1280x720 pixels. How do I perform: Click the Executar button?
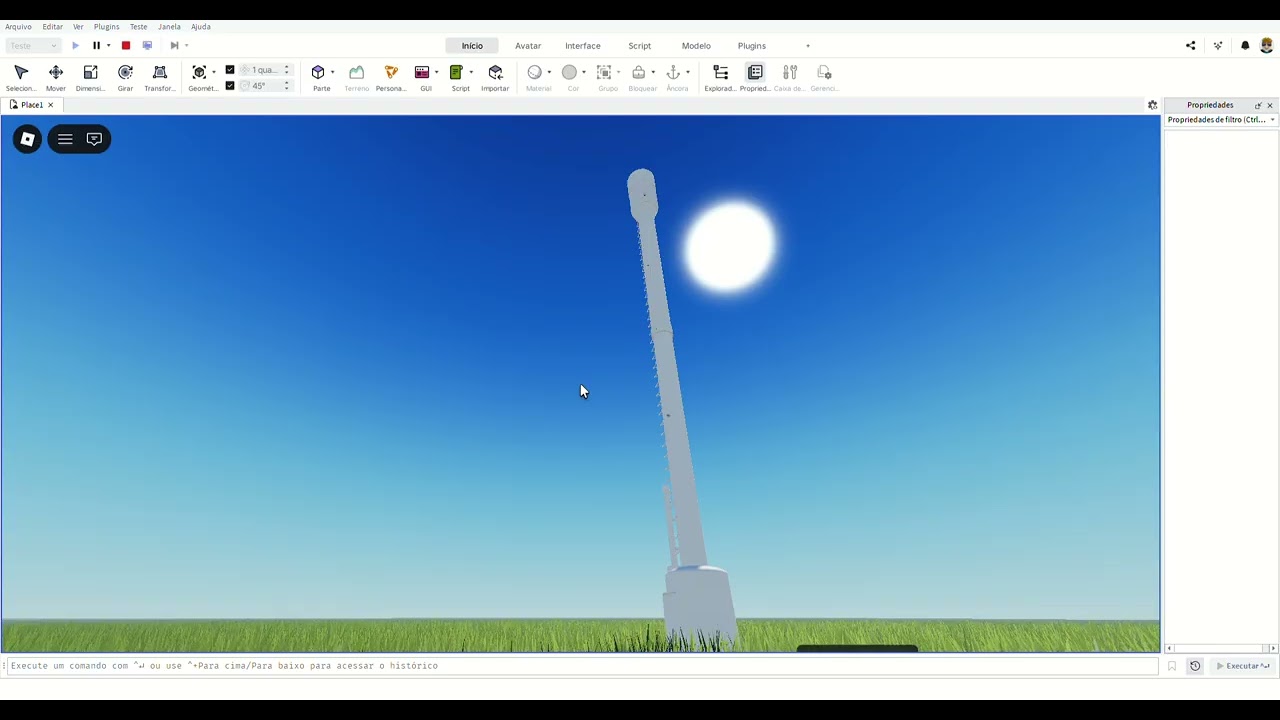tap(1243, 666)
